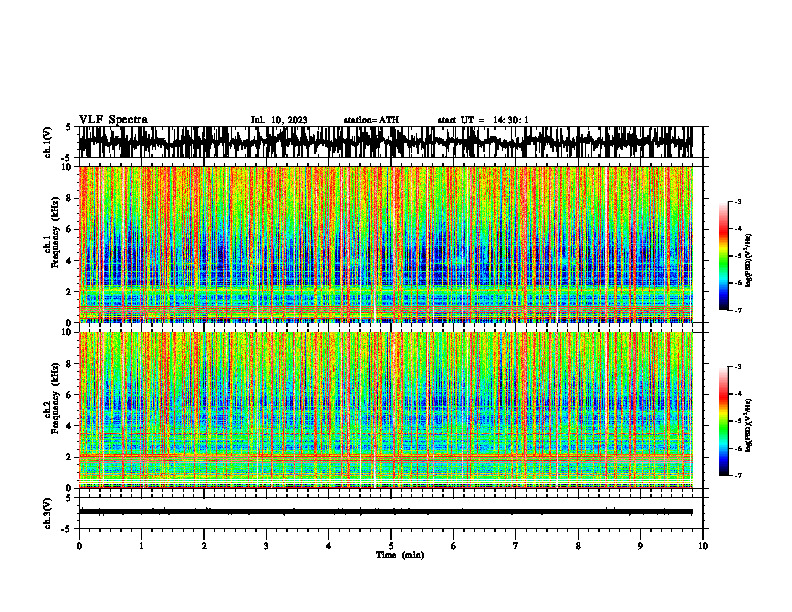Click the "station=ATH" header label
The height and width of the screenshot is (612, 792).
tap(371, 120)
